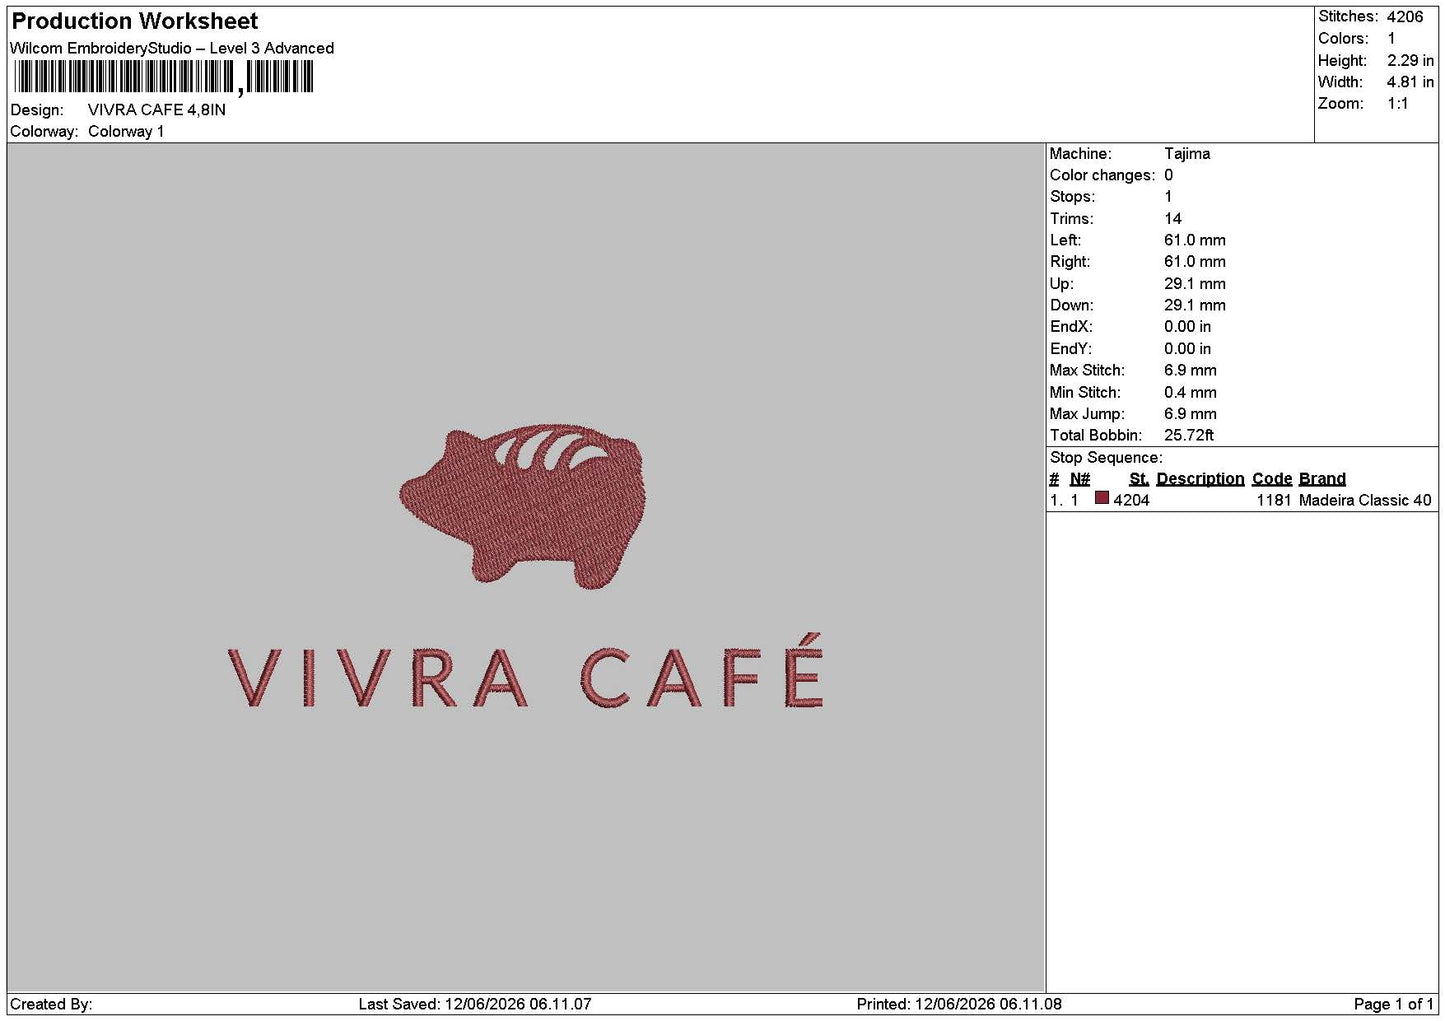This screenshot has width=1445, height=1021.
Task: Click the Printed timestamp
Action: [959, 1005]
